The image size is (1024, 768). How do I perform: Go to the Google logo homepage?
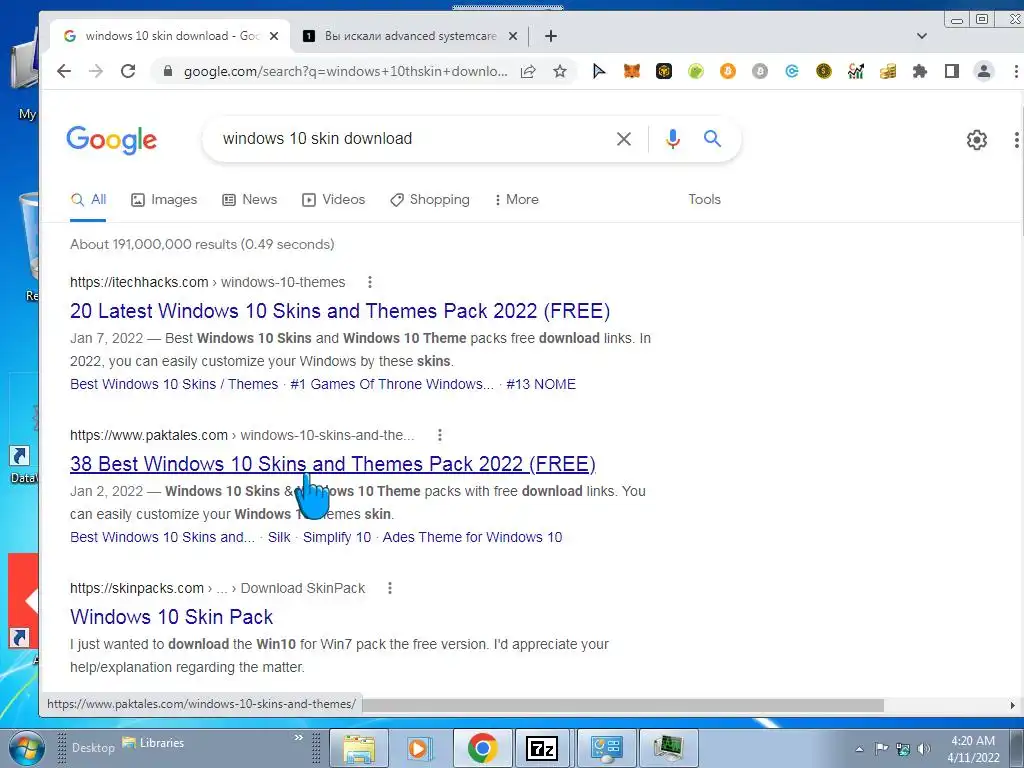click(112, 139)
